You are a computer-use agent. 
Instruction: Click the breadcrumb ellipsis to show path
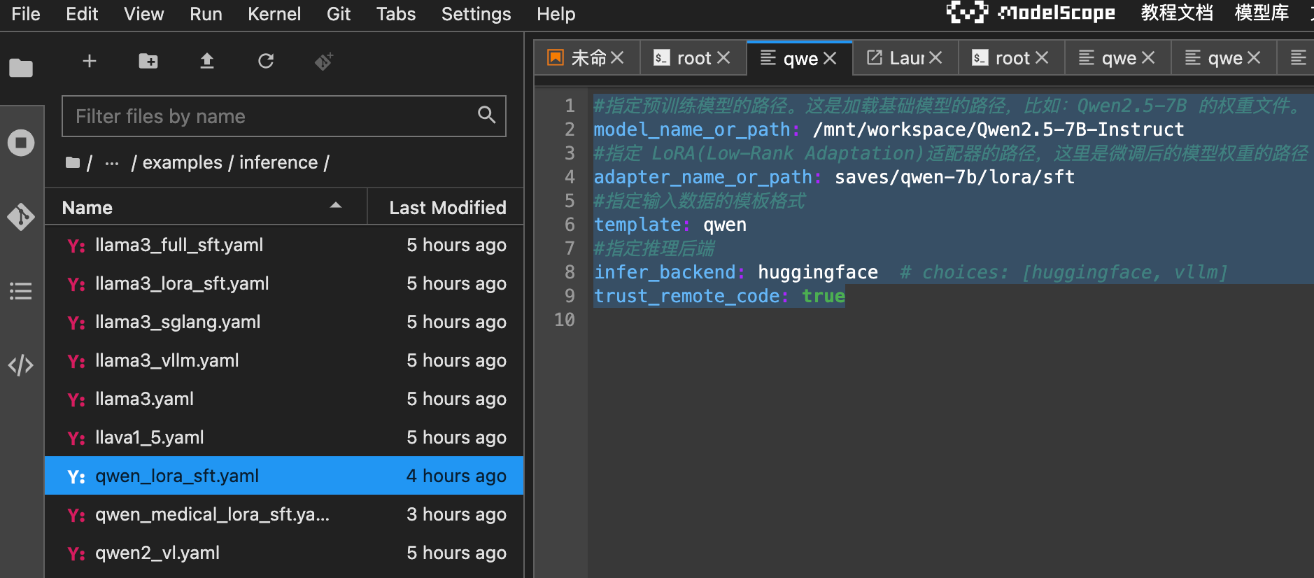point(112,162)
